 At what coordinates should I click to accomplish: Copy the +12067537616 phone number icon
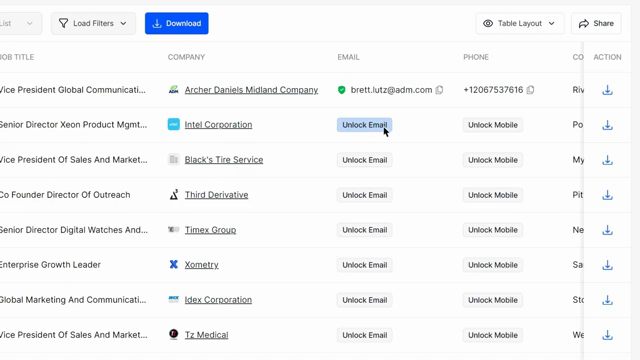[x=530, y=90]
